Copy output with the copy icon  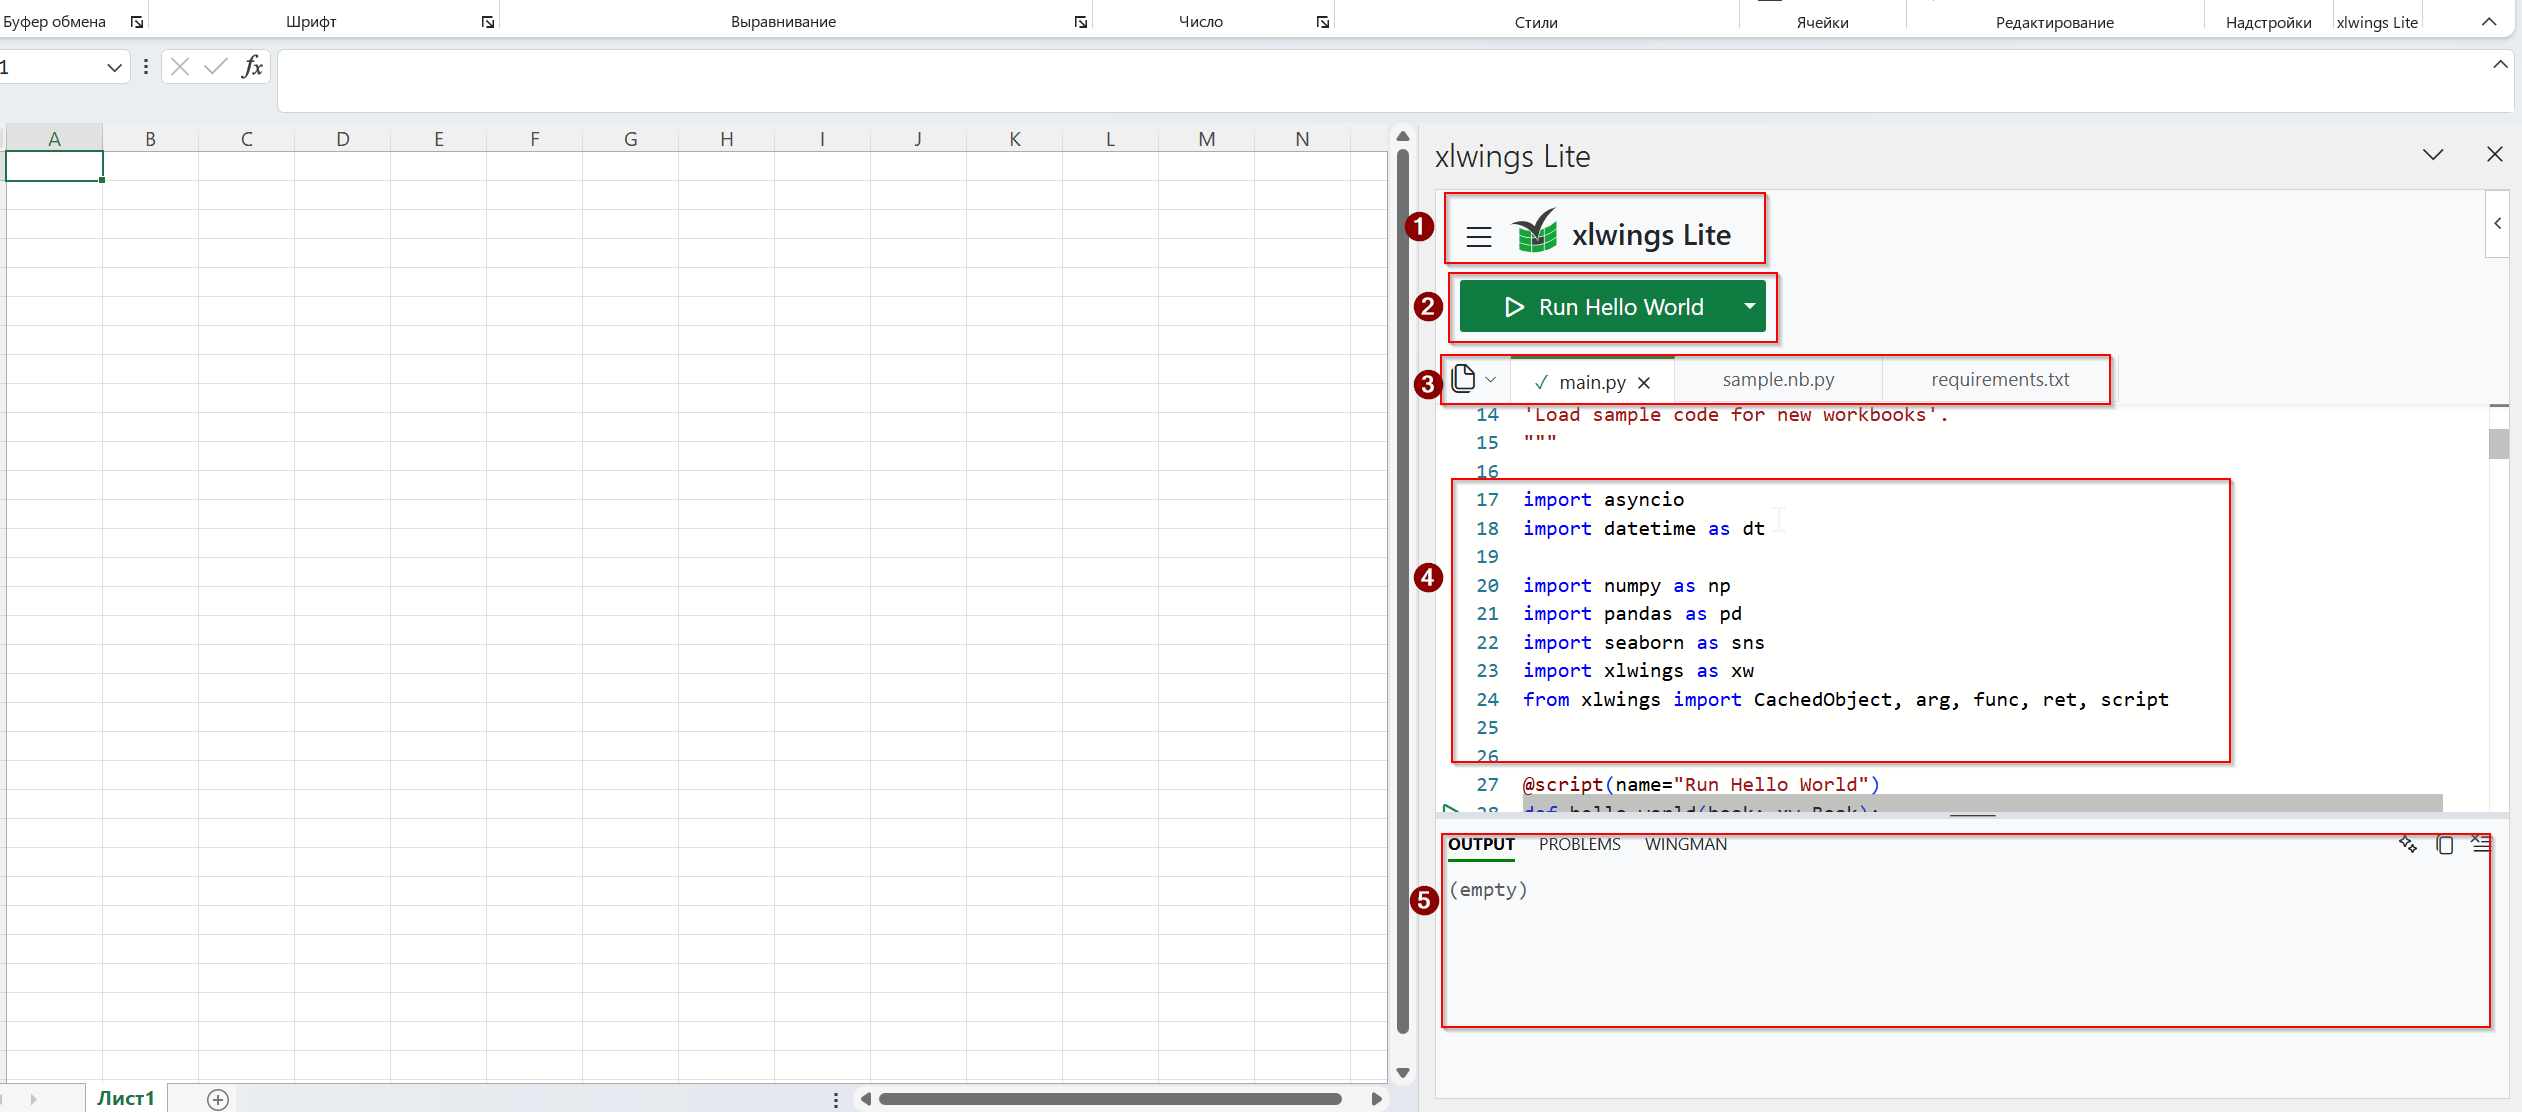pyautogui.click(x=2445, y=845)
